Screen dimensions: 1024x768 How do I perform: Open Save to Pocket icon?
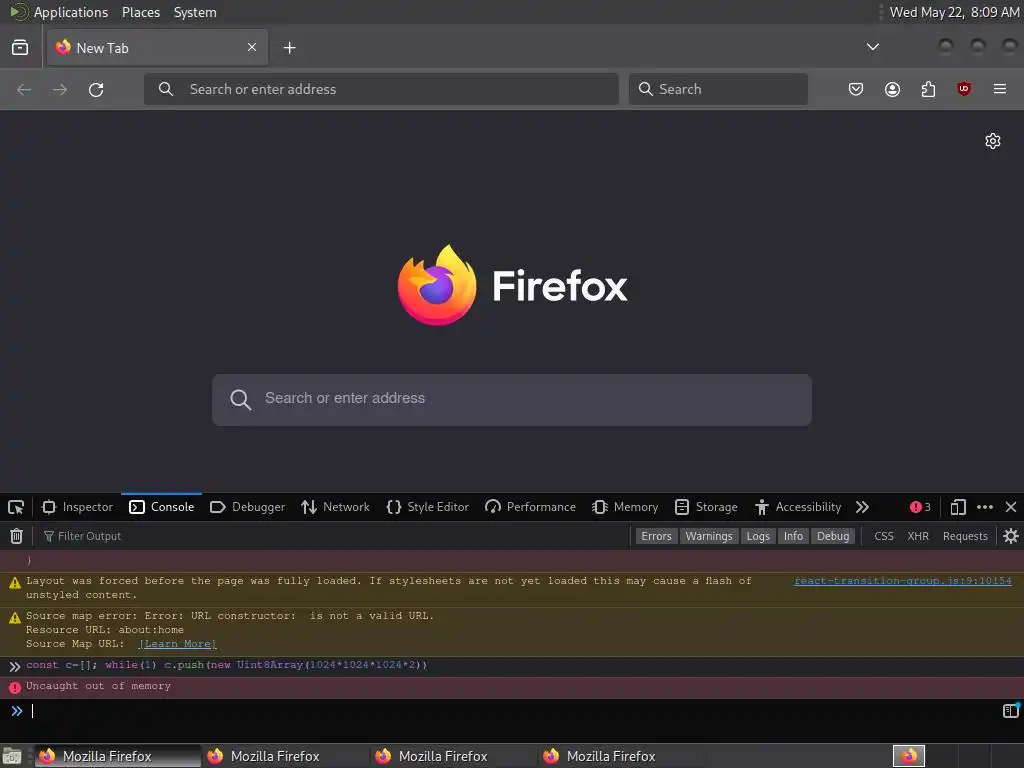[856, 89]
